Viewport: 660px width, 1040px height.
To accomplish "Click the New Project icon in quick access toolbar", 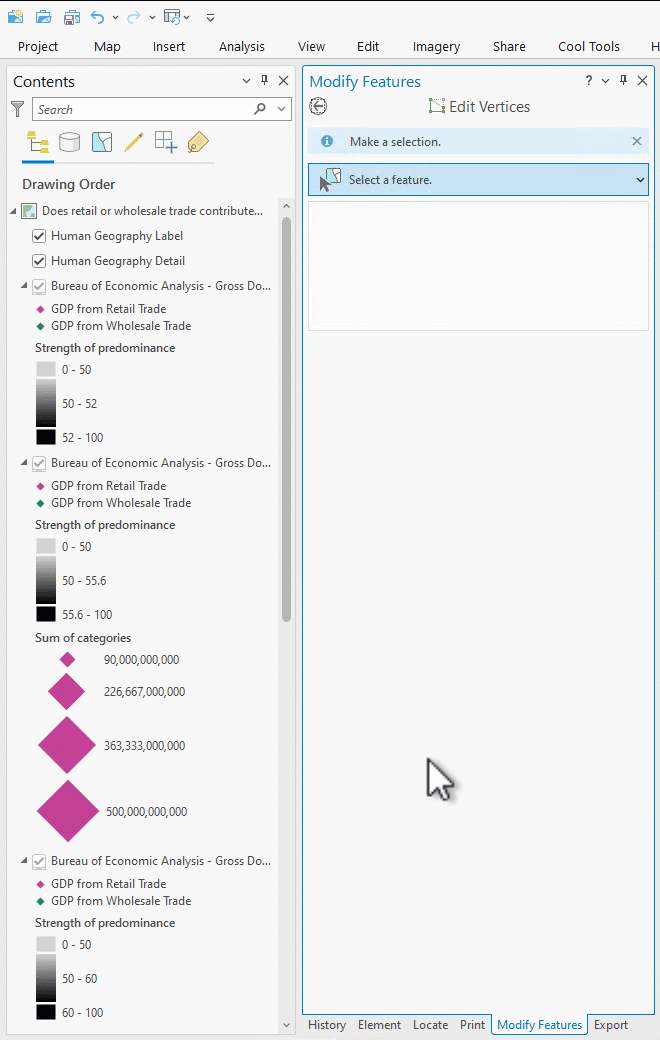I will click(15, 17).
